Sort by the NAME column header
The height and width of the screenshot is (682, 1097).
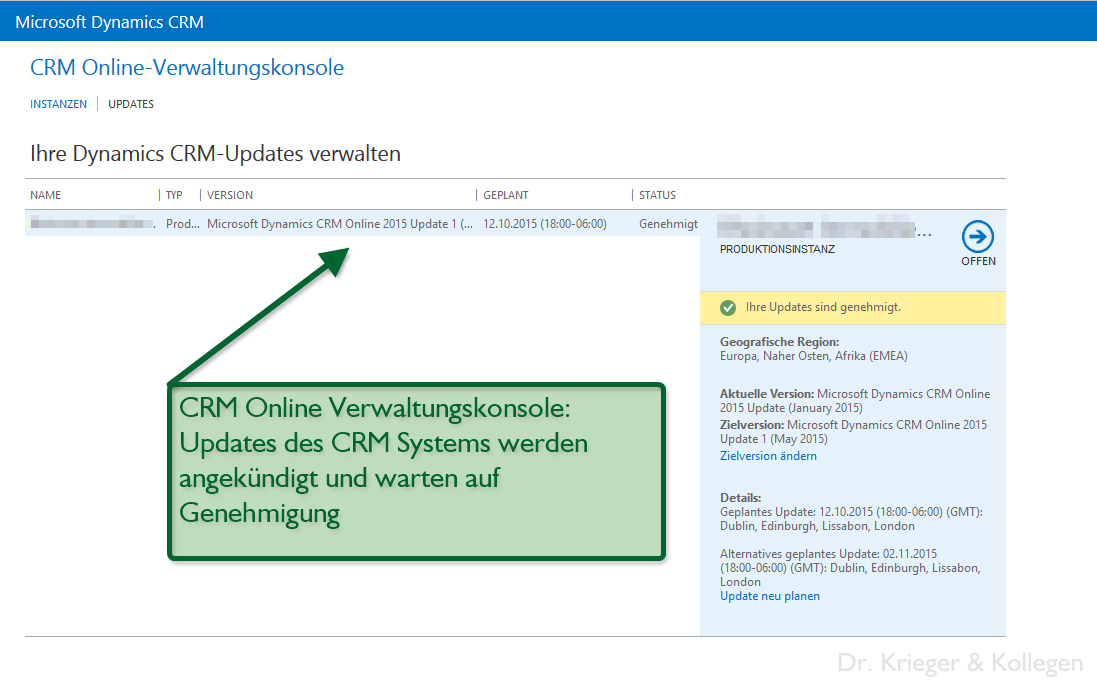(x=45, y=195)
